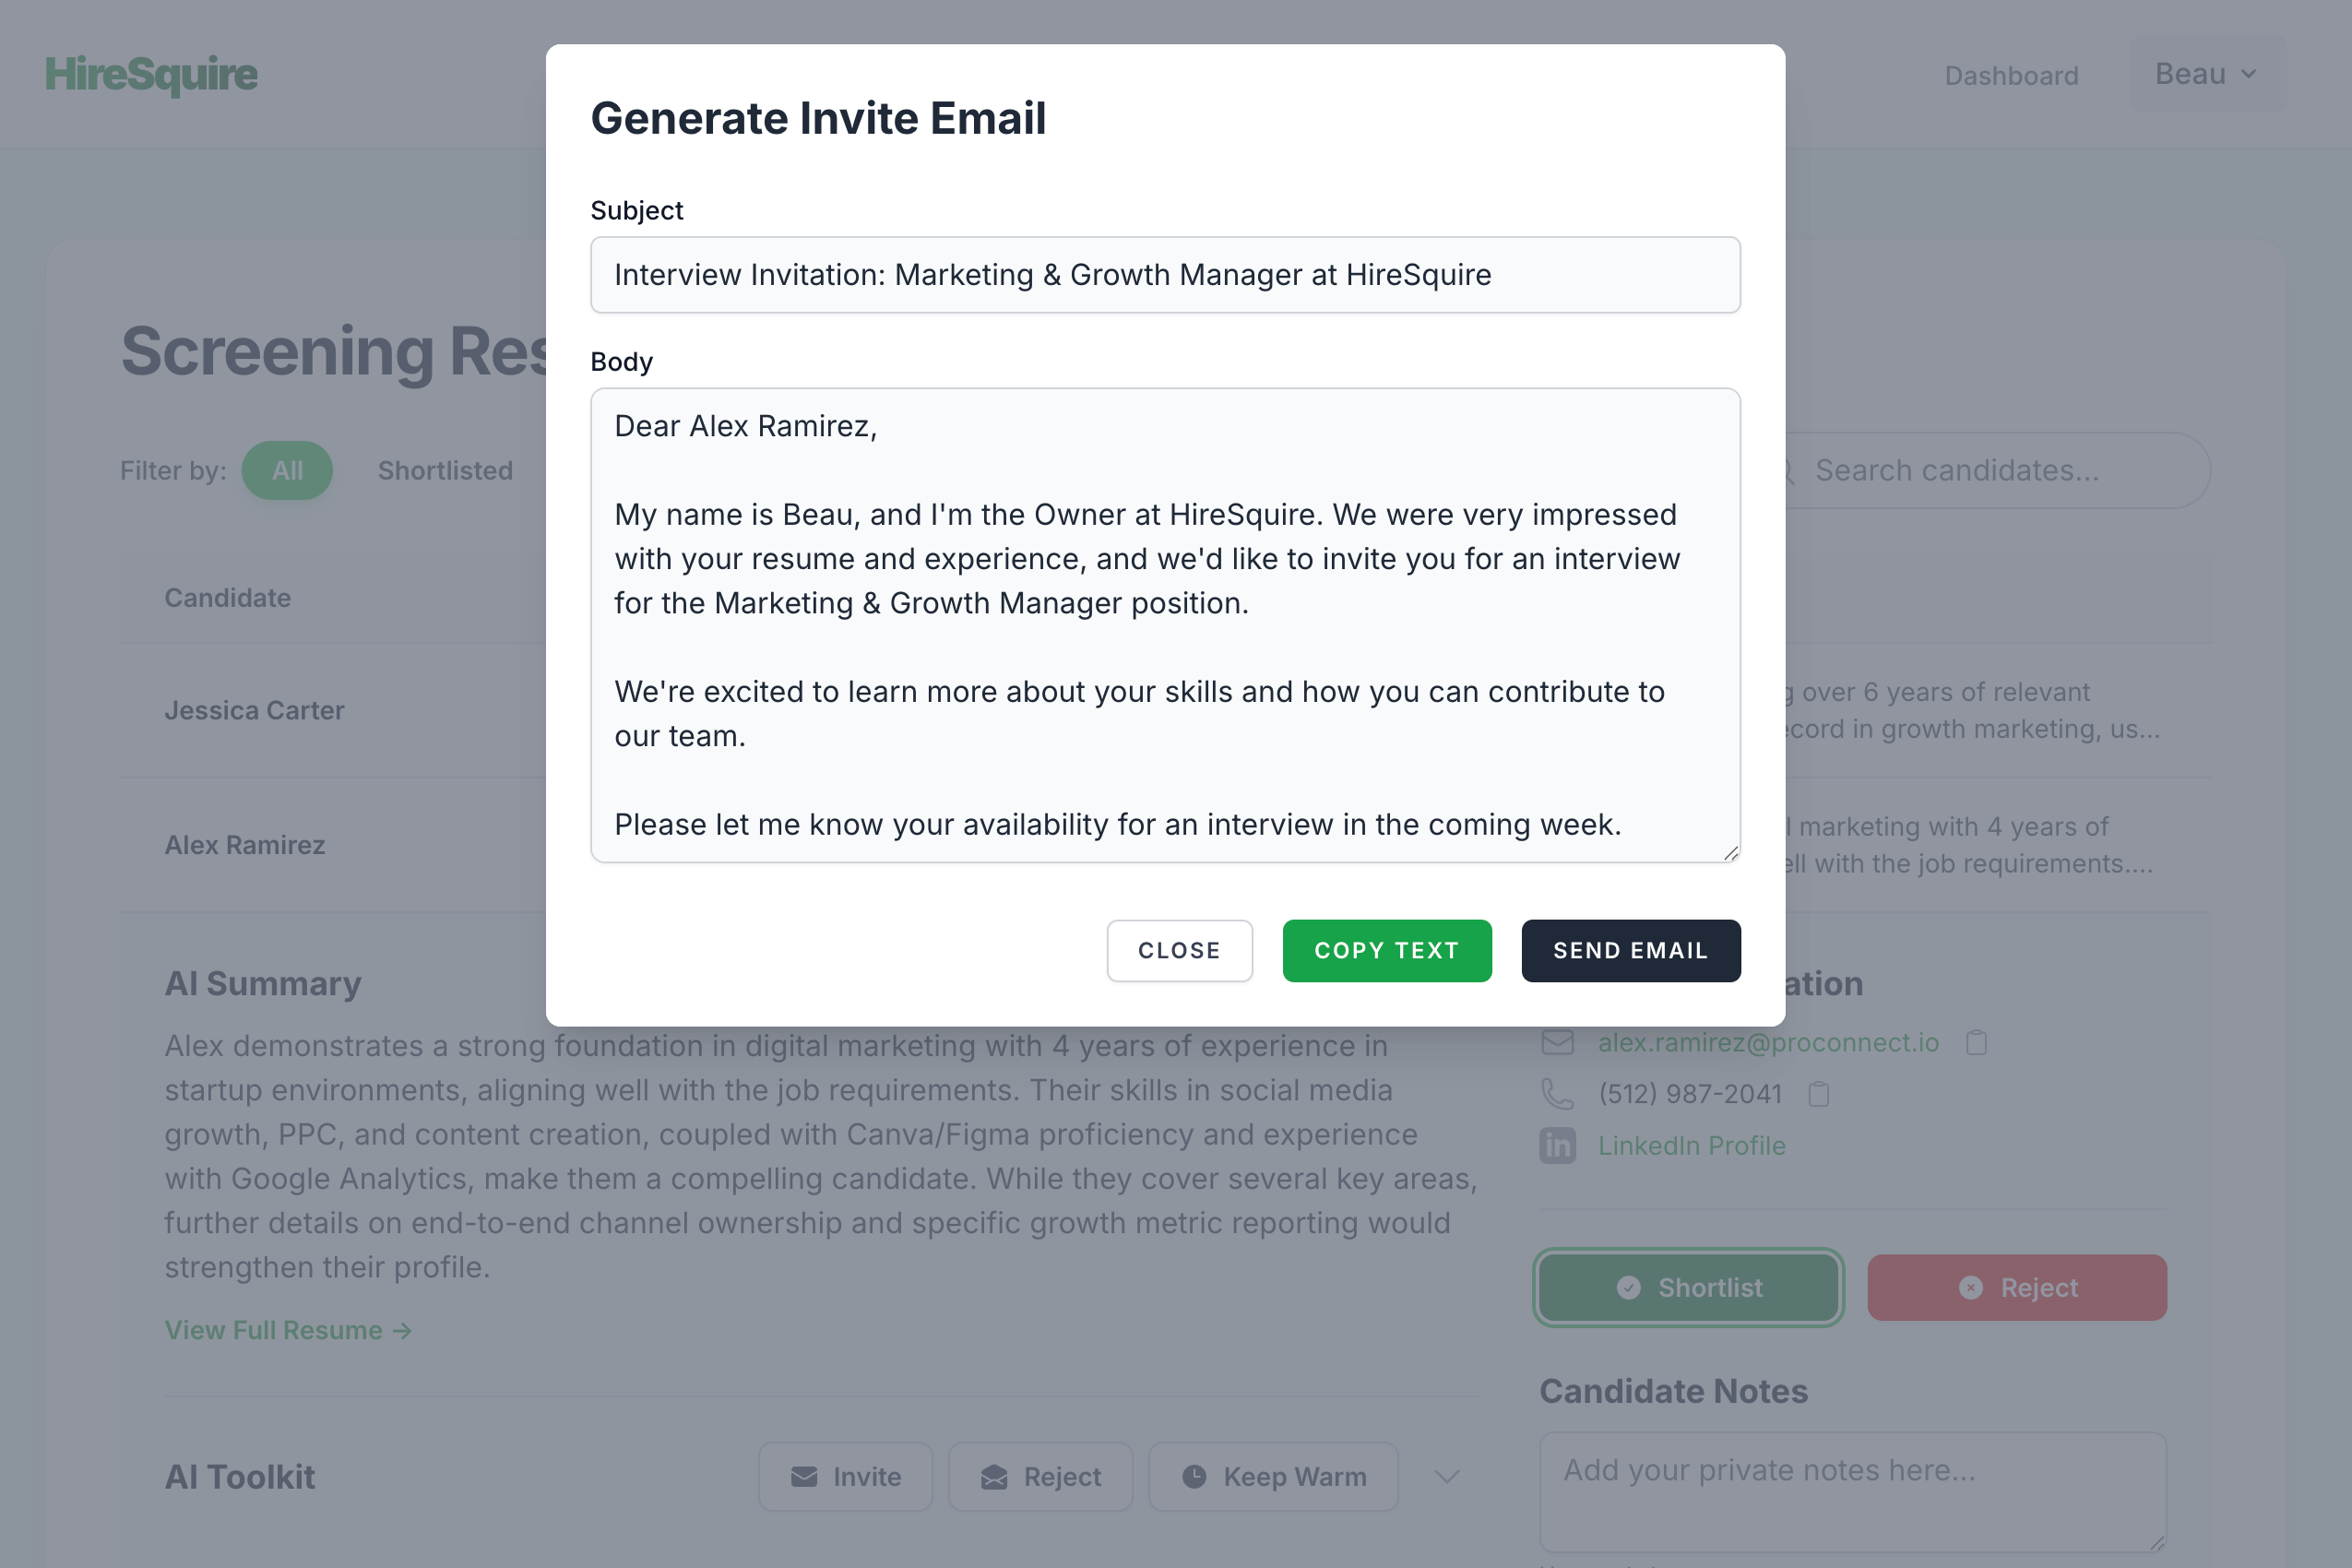This screenshot has width=2352, height=1568.
Task: Click into the Subject input field
Action: tap(1165, 275)
